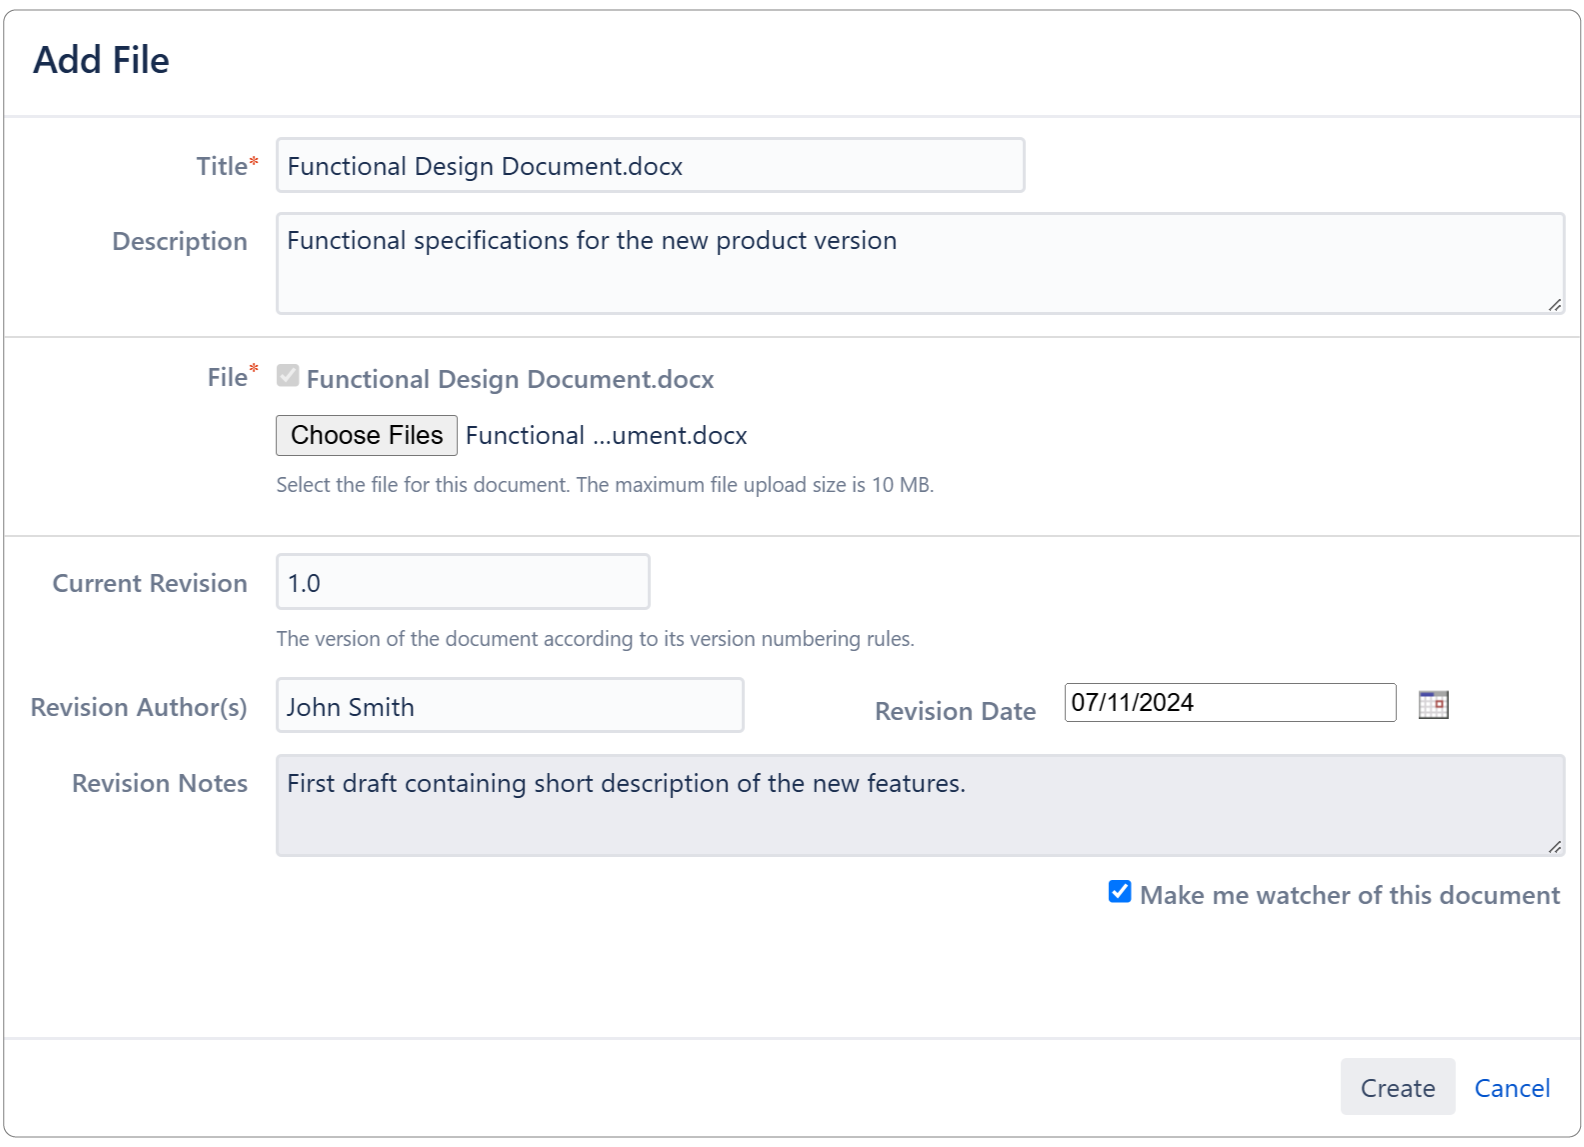Click the Current Revision label

point(149,583)
